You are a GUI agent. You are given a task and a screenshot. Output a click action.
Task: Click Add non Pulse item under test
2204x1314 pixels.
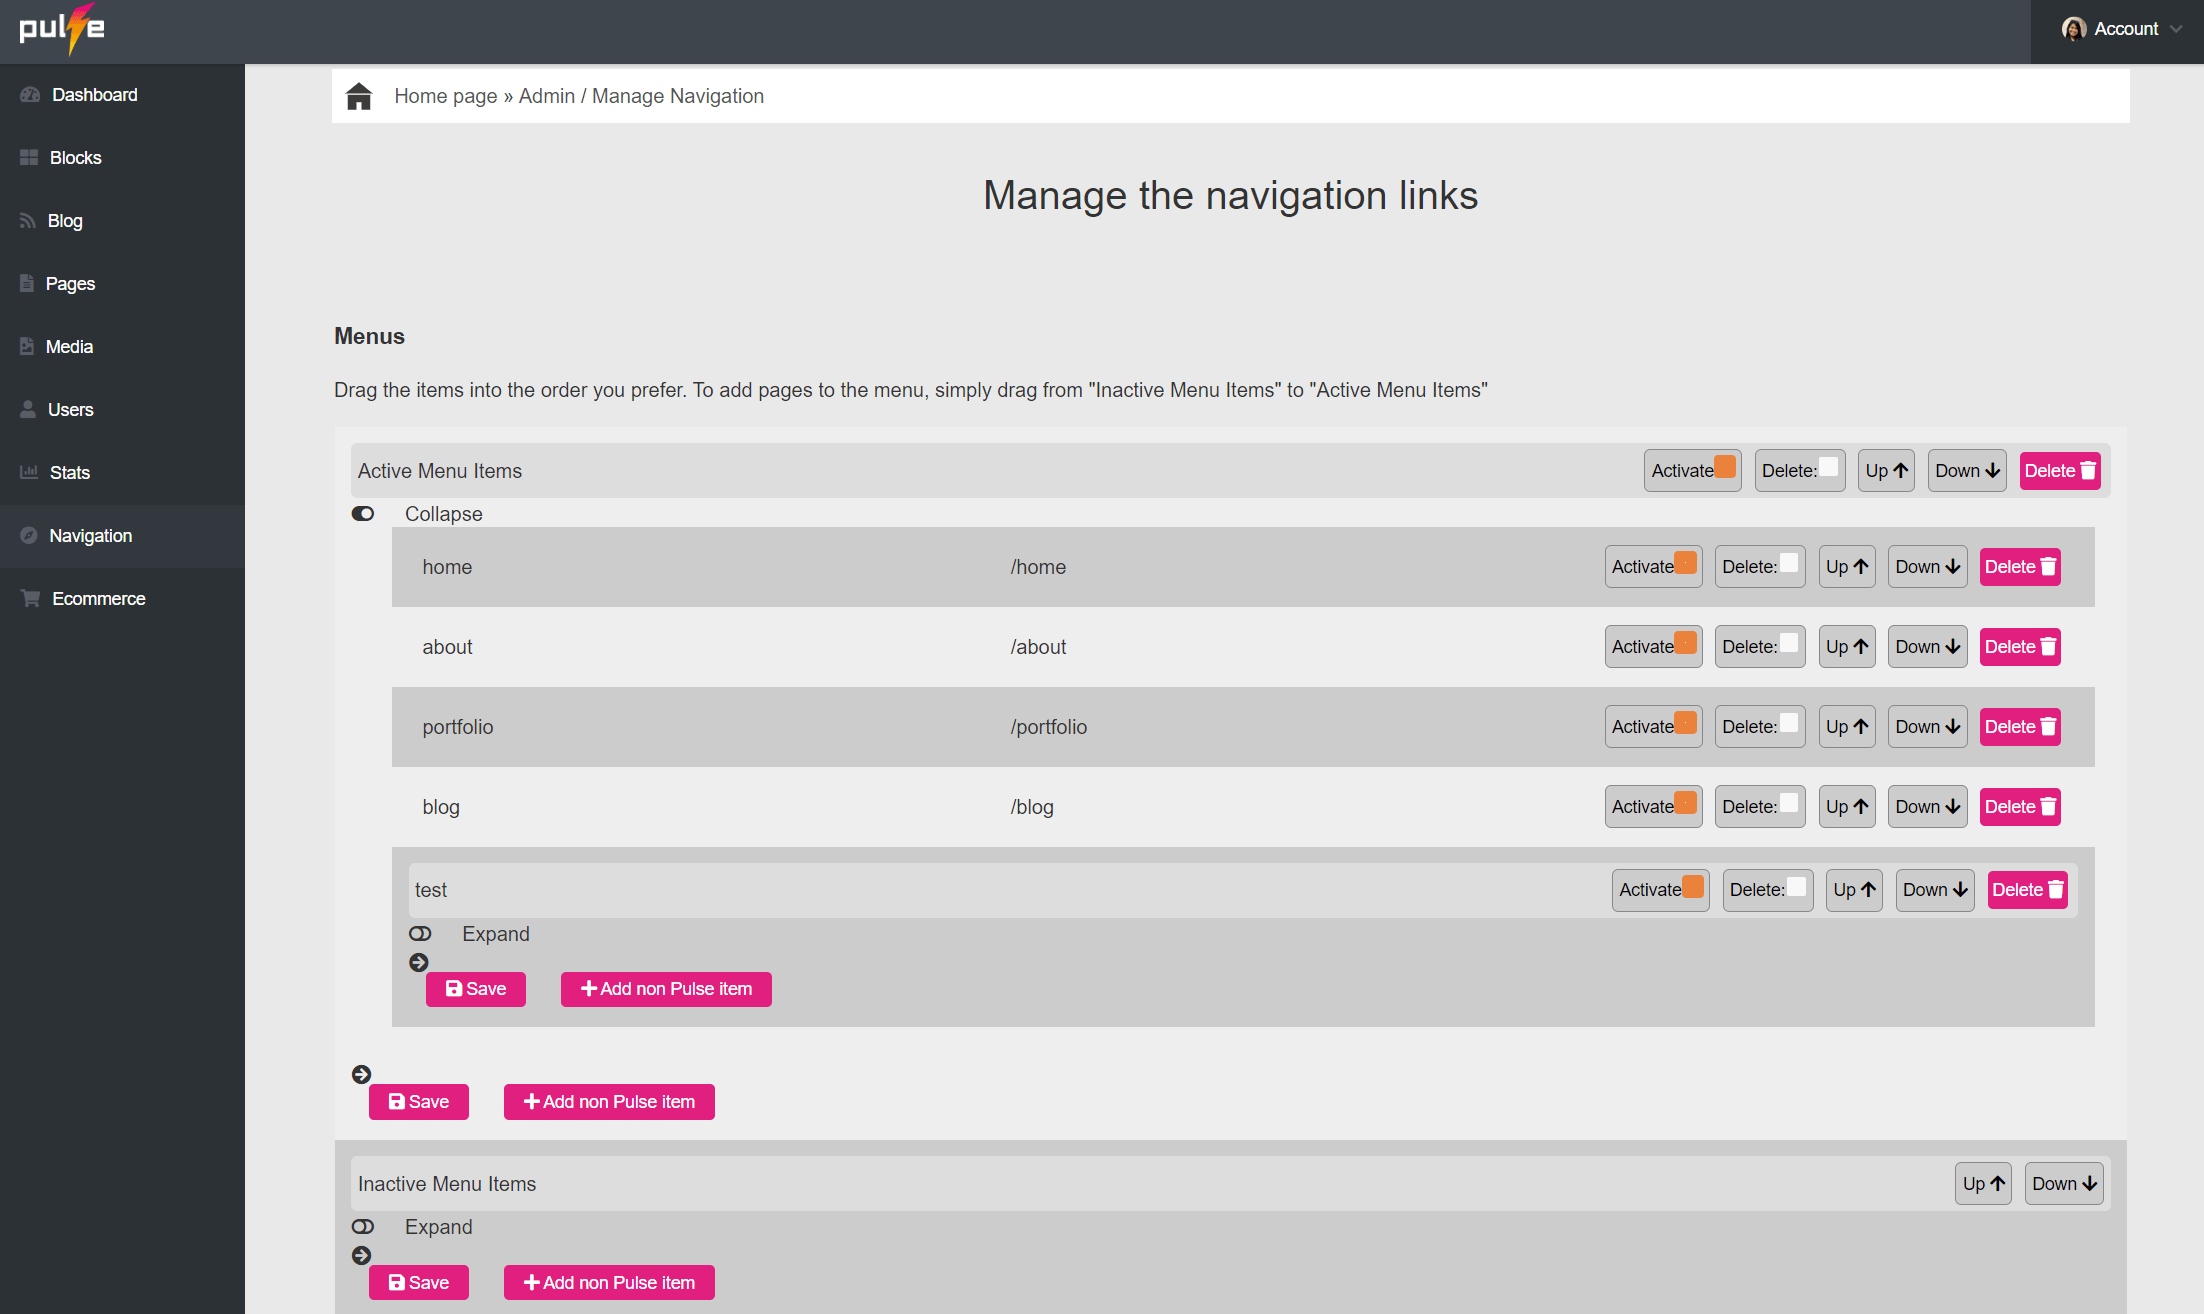pos(666,989)
